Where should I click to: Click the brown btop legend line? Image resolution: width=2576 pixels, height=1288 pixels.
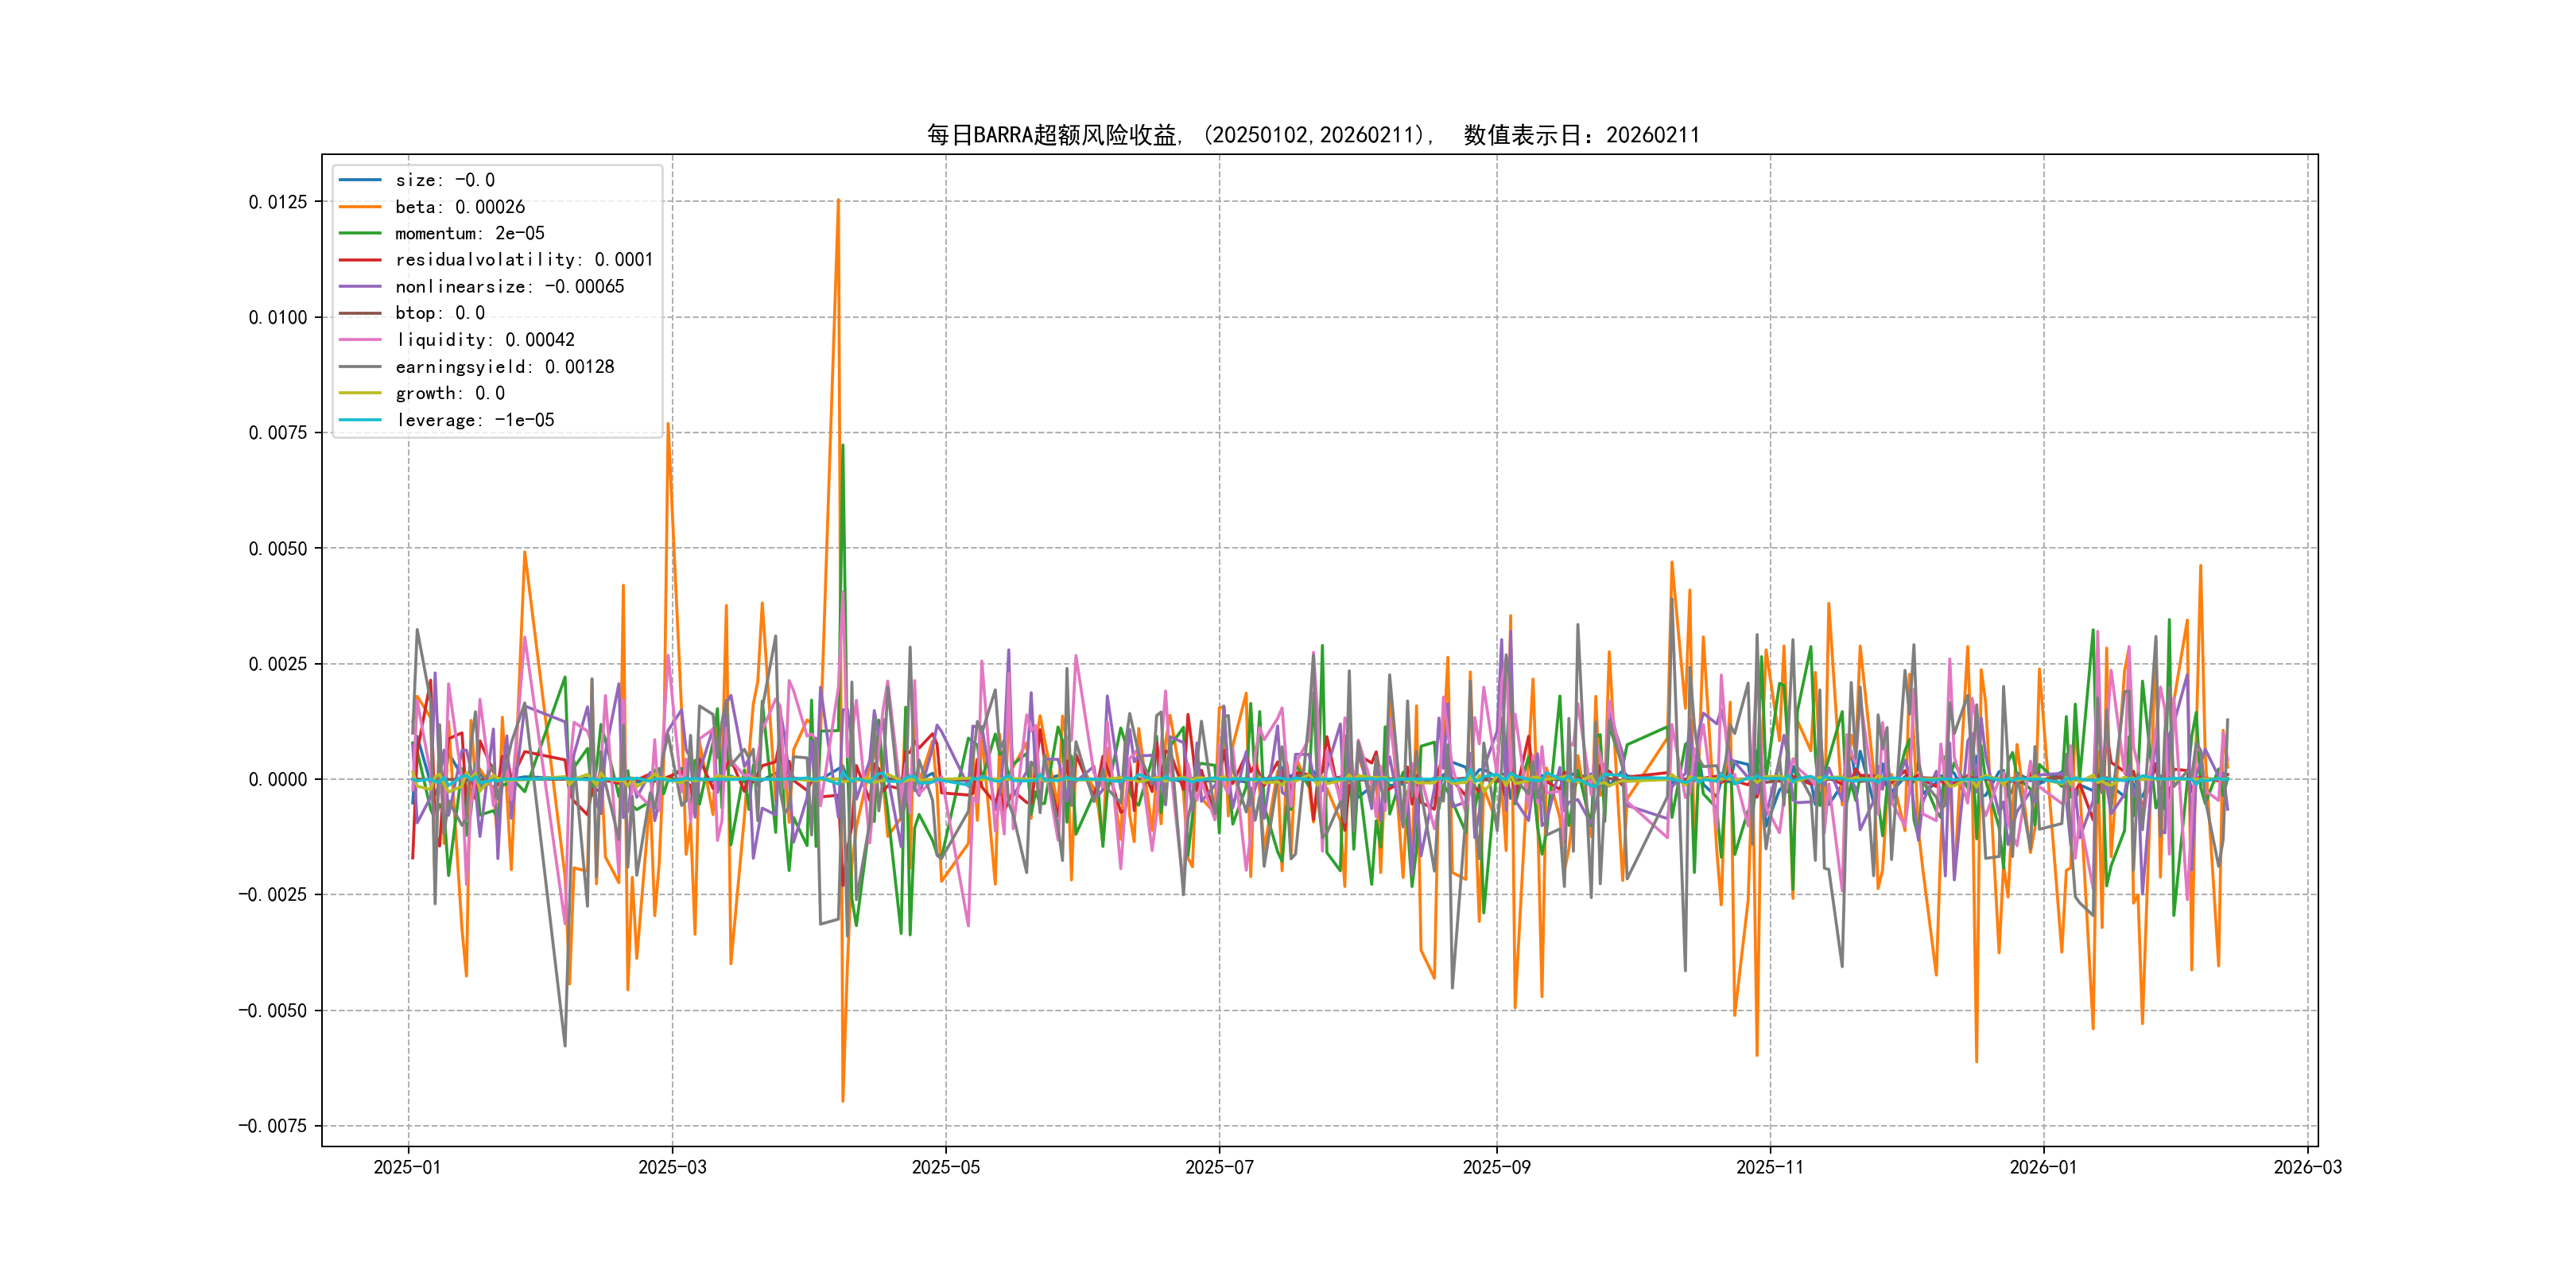360,313
